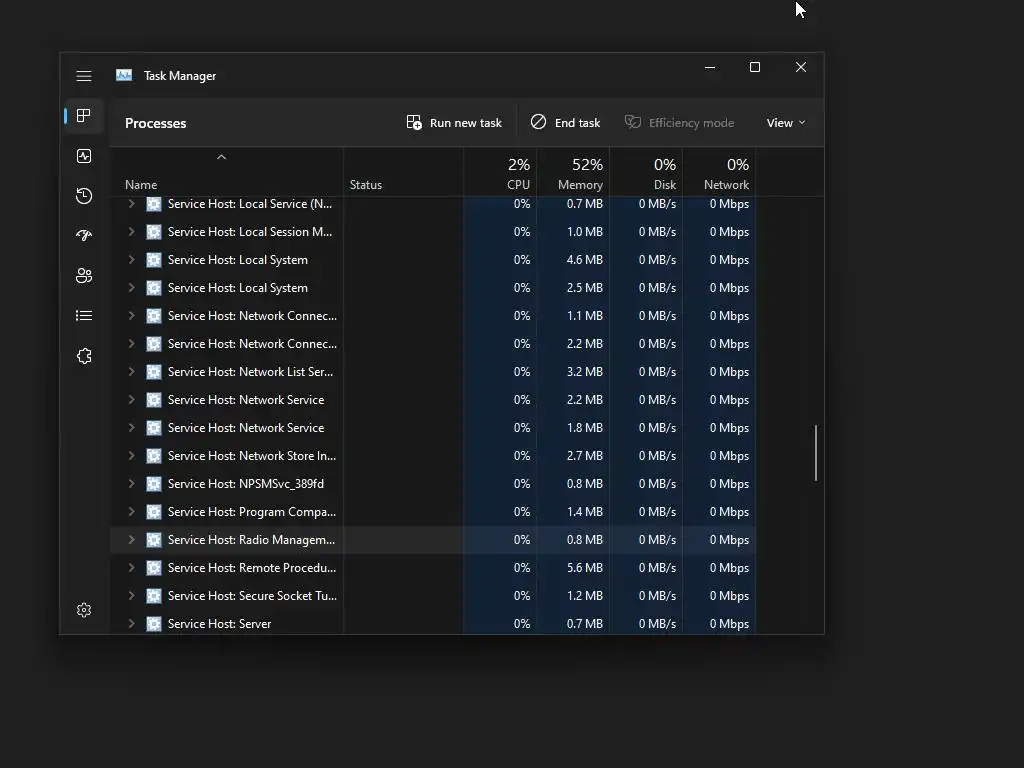Sort by Disk column header

tap(647, 172)
